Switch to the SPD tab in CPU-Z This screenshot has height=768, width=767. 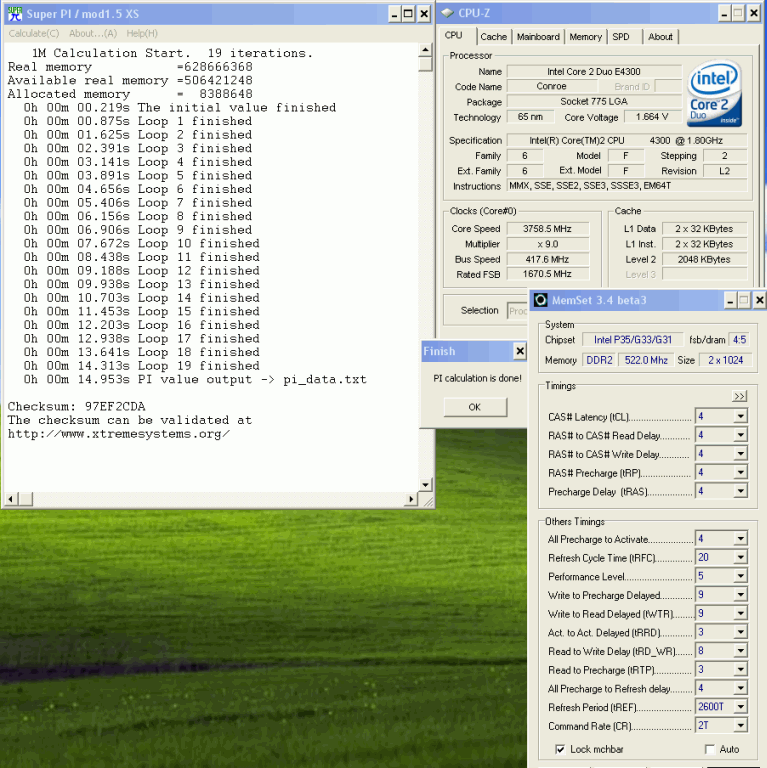point(621,37)
